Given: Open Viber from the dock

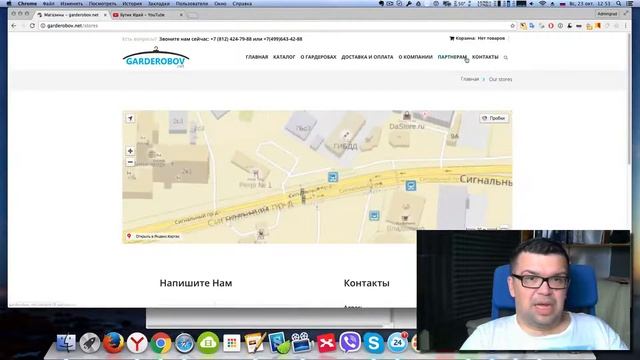Looking at the screenshot, I should click(x=350, y=343).
